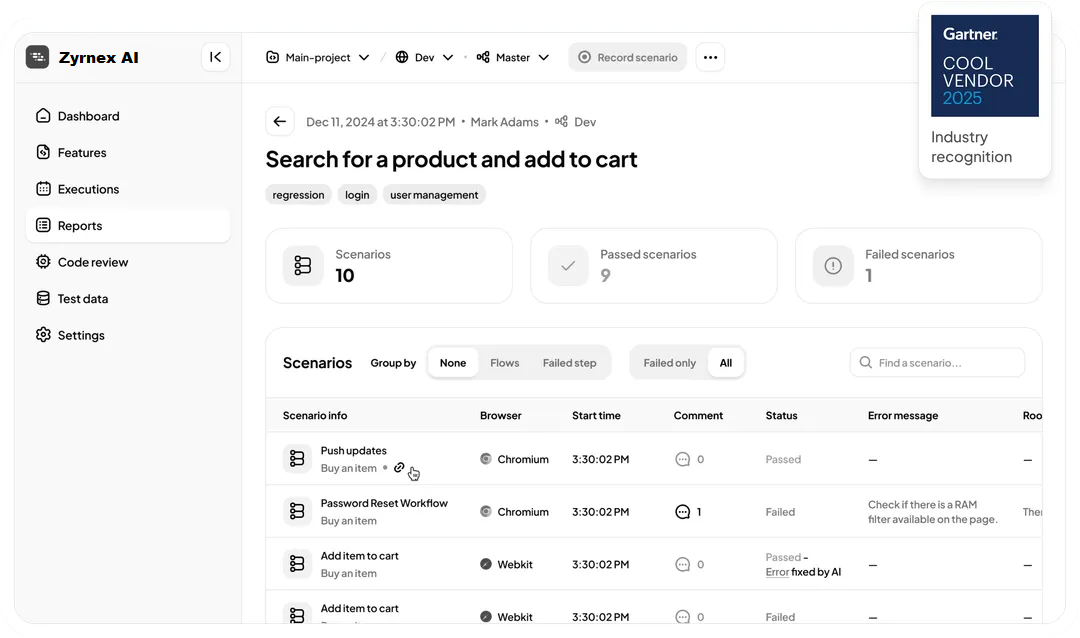Open the Push updates scenario name
1080x638 pixels.
pos(353,451)
